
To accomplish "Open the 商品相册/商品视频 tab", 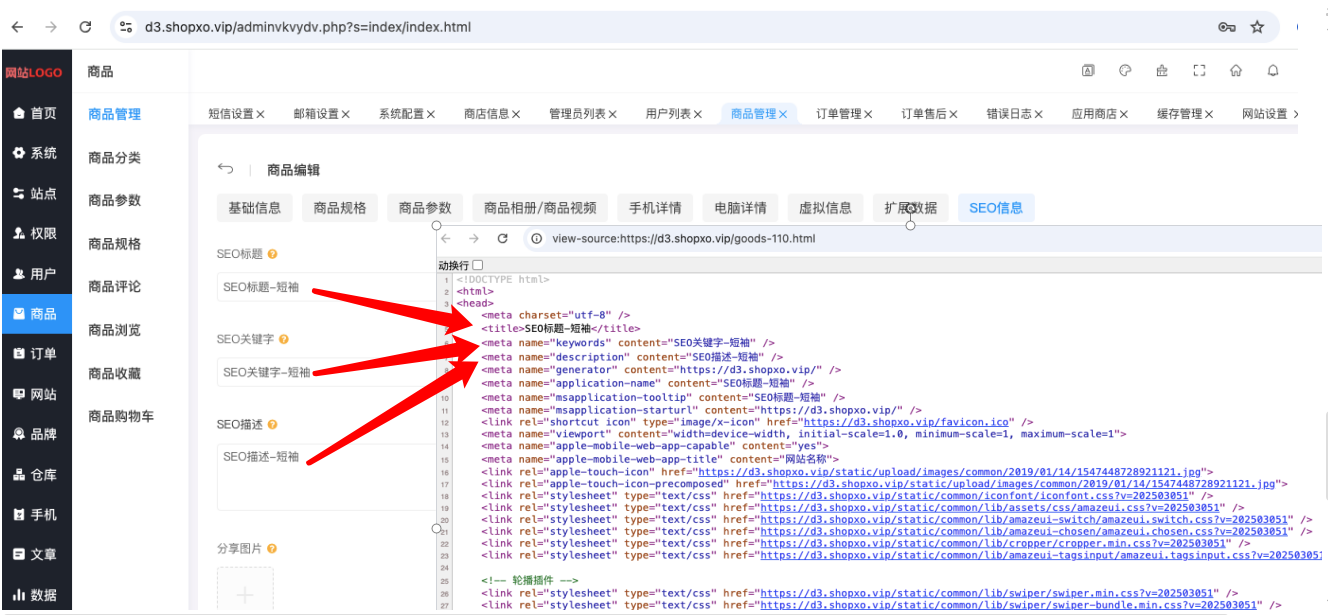I will pos(540,208).
